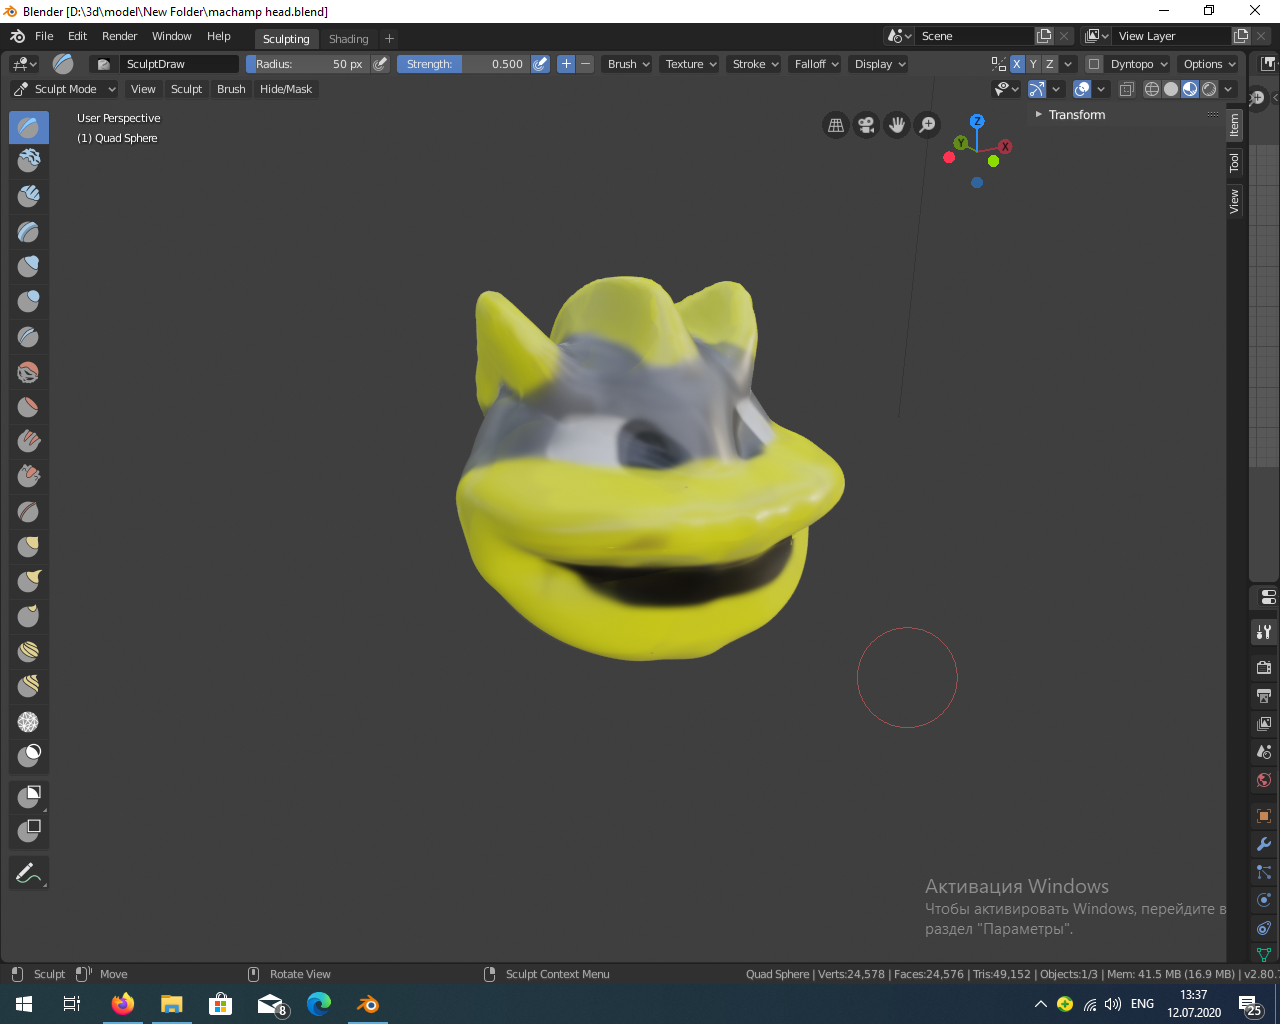Select the Box Mask tool
Screen dimensions: 1280x1024
pyautogui.click(x=29, y=797)
